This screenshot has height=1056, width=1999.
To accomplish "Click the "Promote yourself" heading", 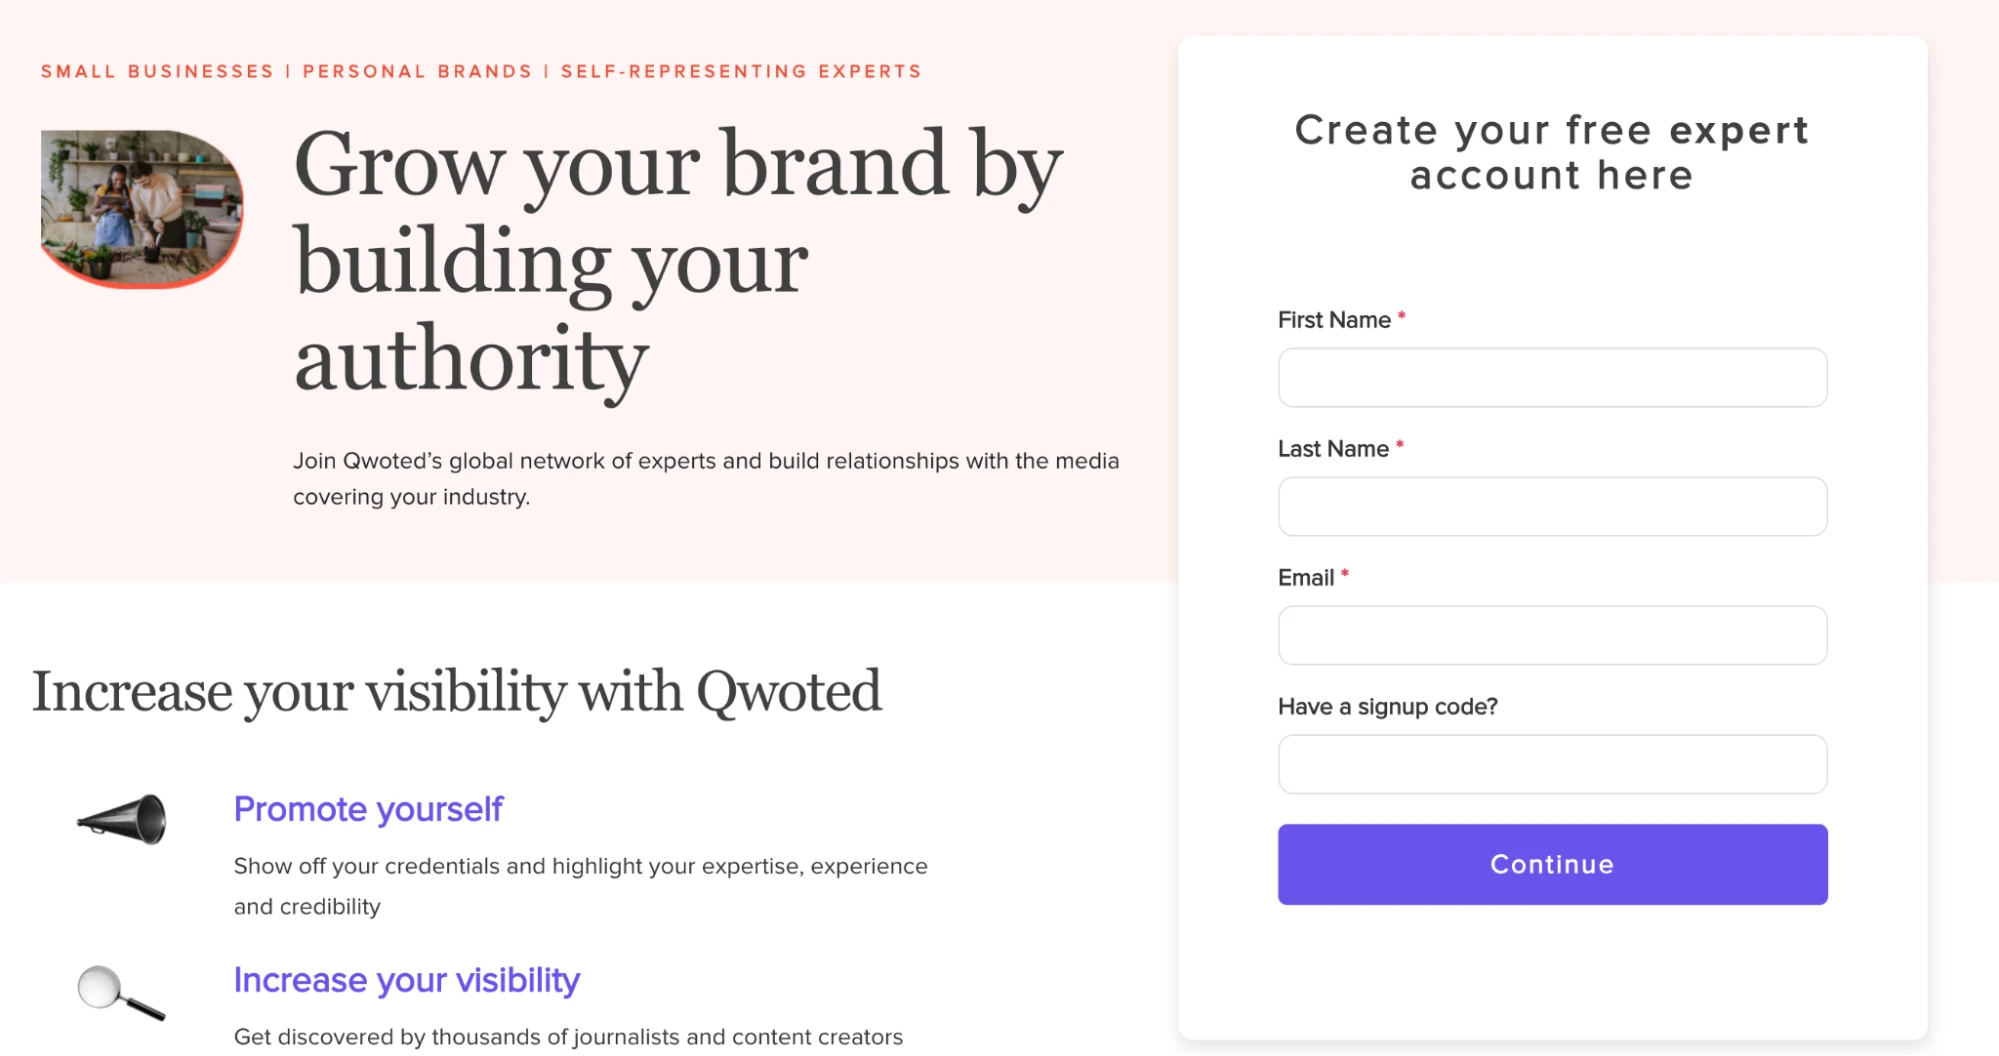I will coord(368,809).
